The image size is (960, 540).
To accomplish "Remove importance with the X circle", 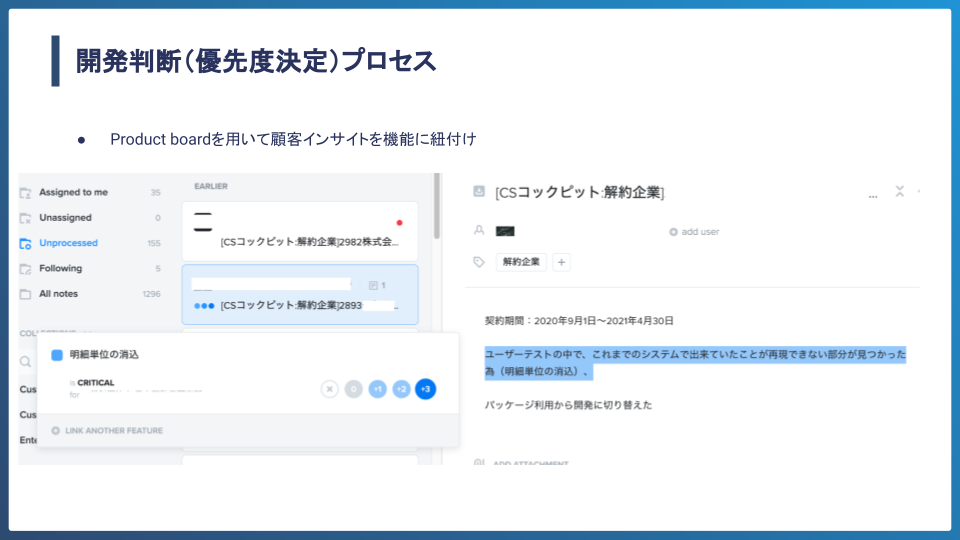I will coord(329,389).
